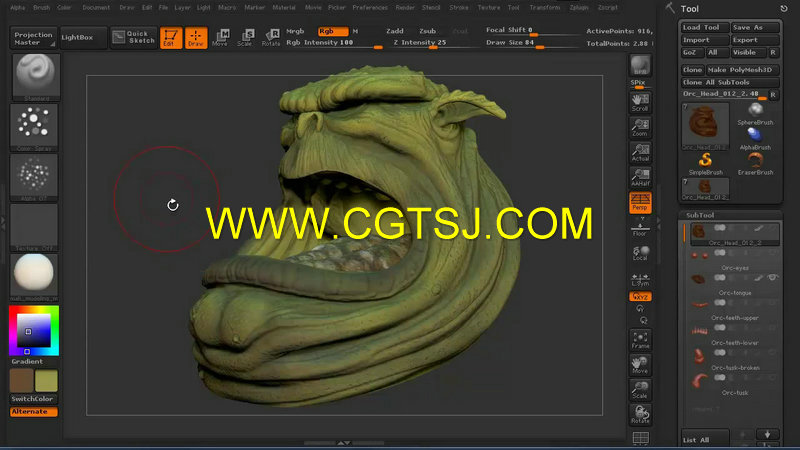Toggle Zadd sculpt mode
800x450 pixels.
click(394, 31)
